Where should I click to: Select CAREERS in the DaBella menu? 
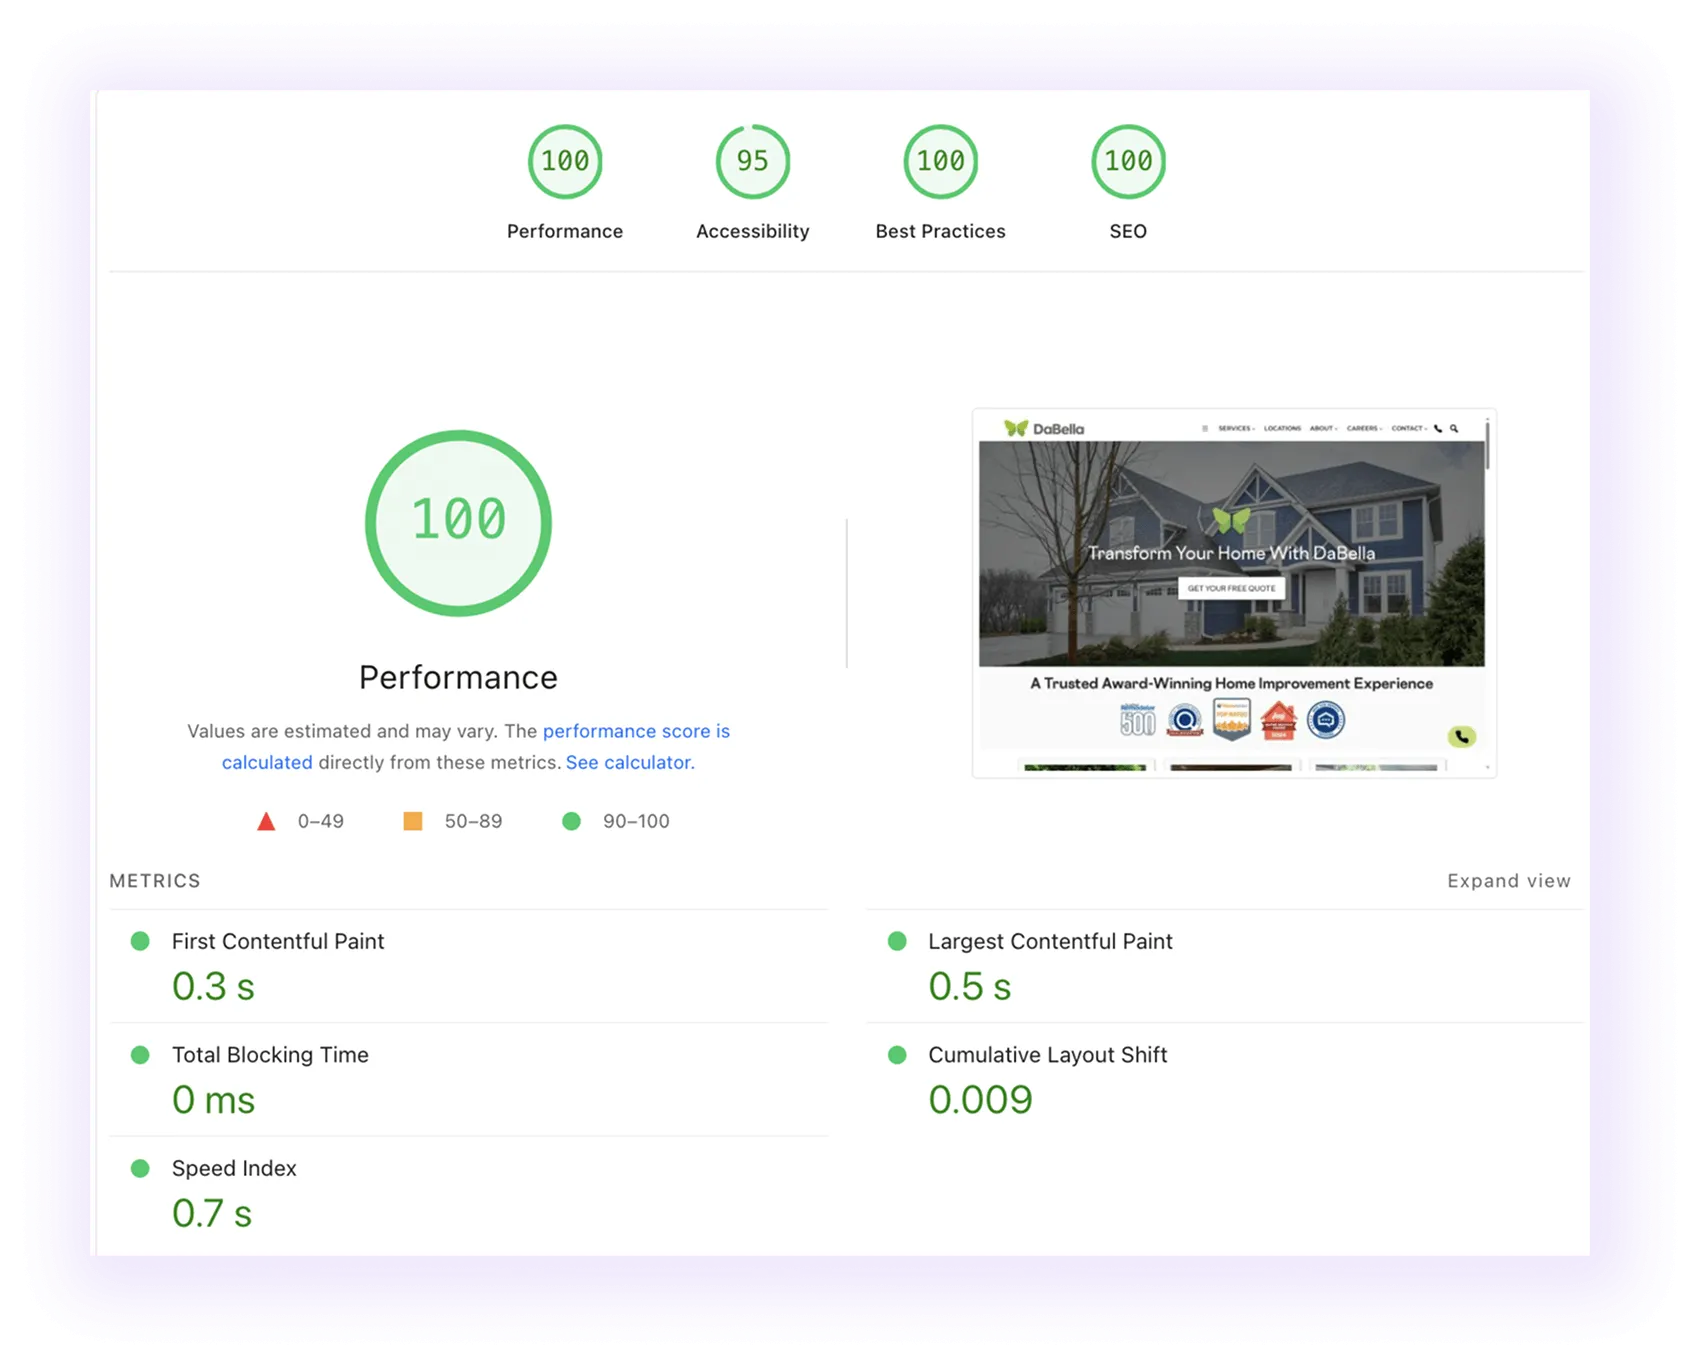pos(1362,428)
